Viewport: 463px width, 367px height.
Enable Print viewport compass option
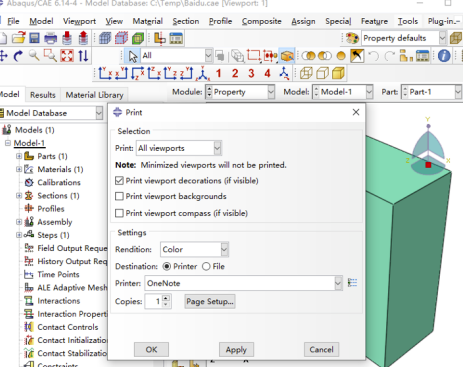click(119, 213)
